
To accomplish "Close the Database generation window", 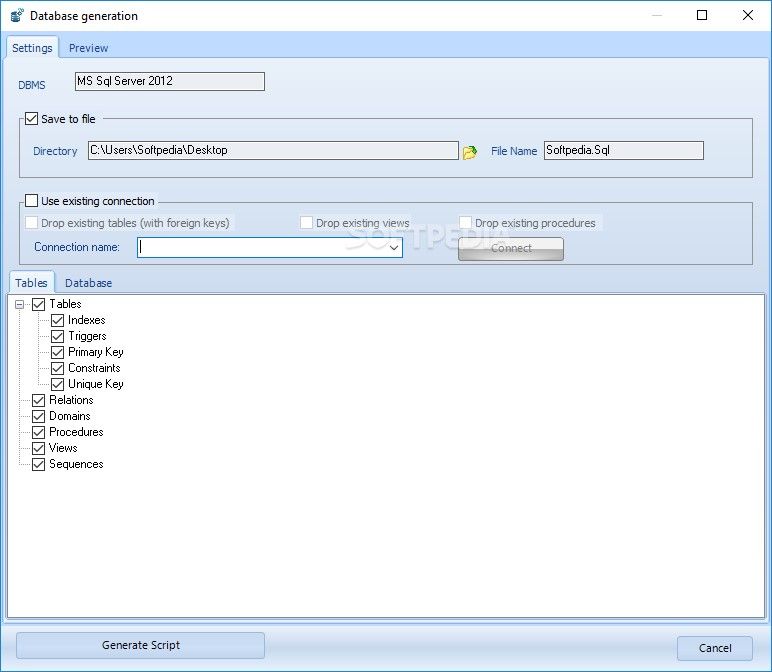I will (747, 15).
